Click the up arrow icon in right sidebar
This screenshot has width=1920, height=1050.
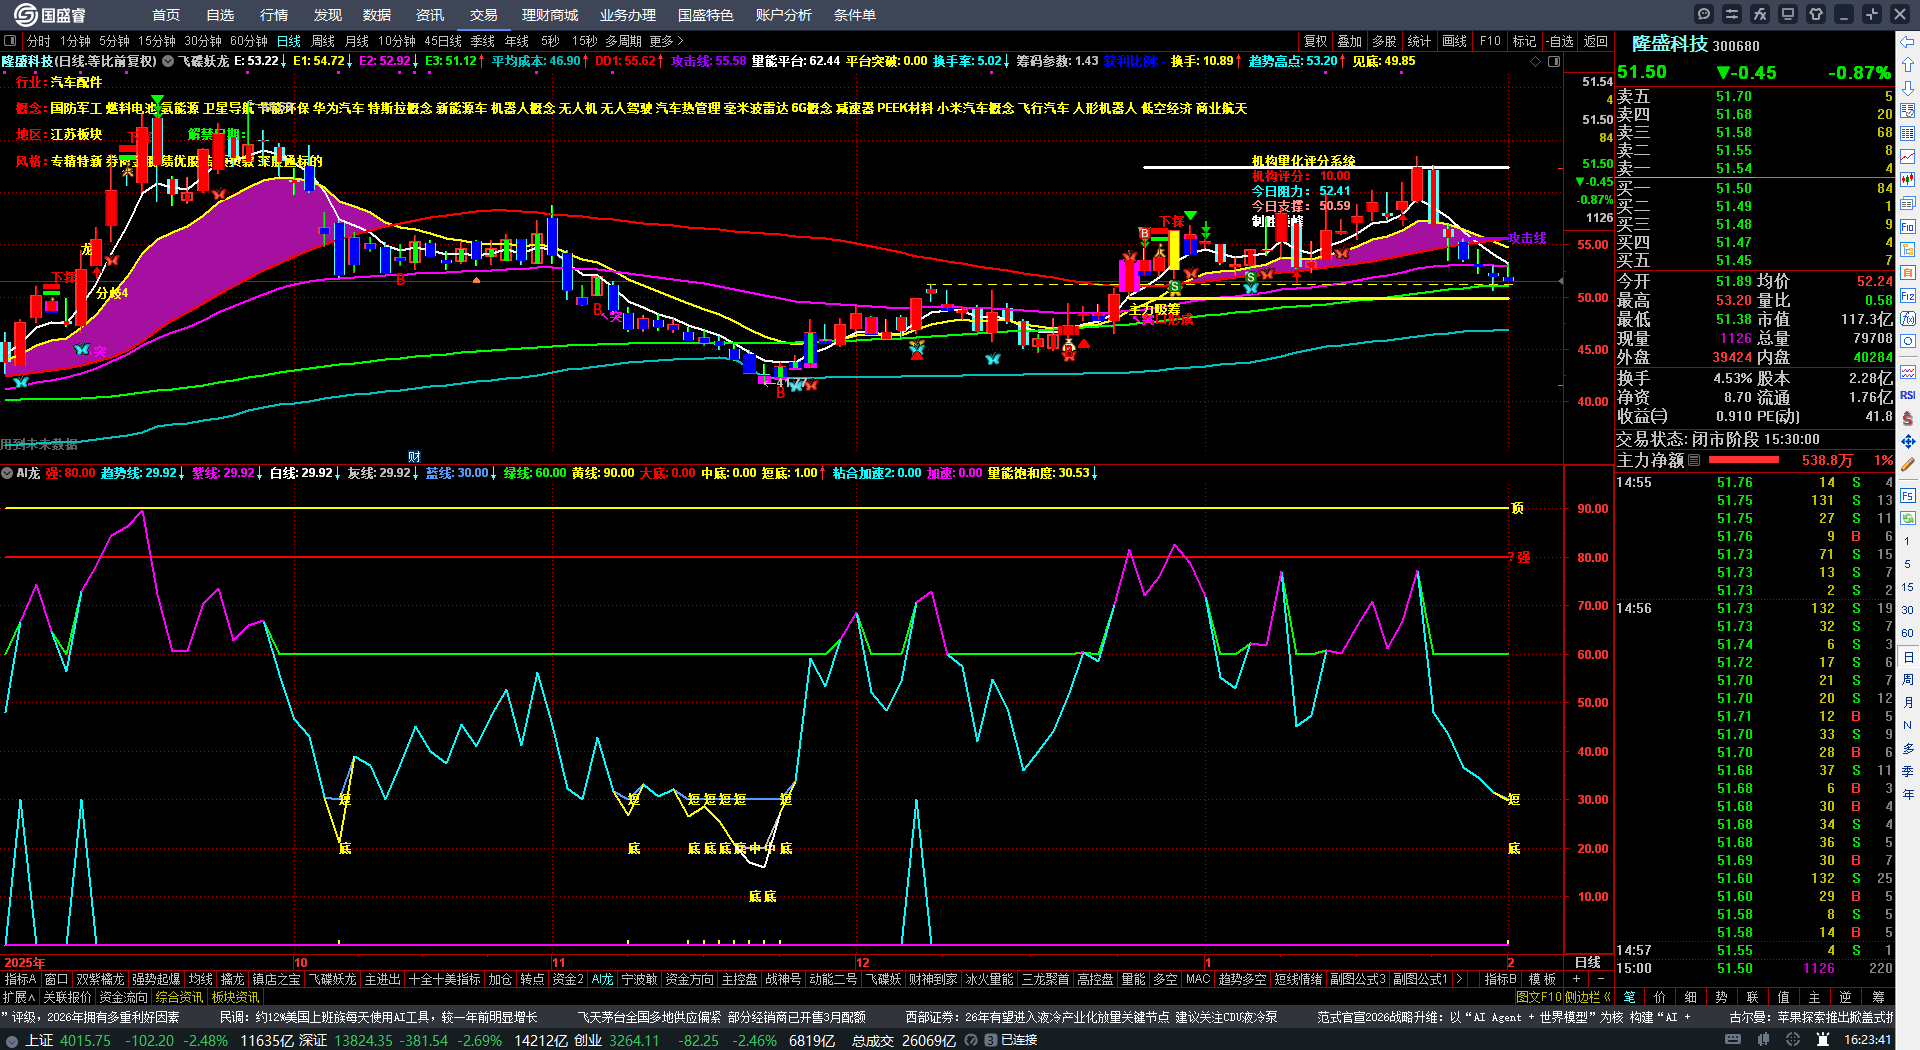[1908, 65]
